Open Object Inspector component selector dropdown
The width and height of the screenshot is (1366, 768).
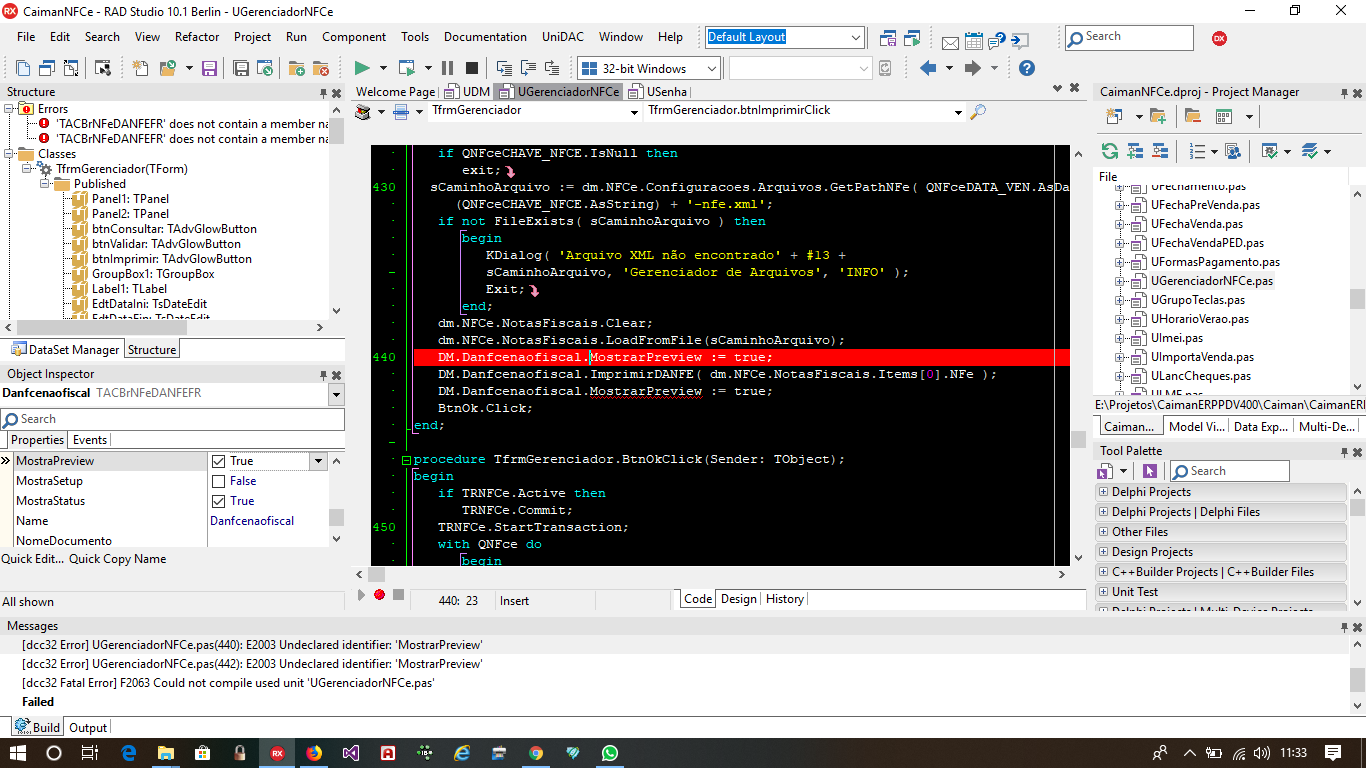point(336,394)
